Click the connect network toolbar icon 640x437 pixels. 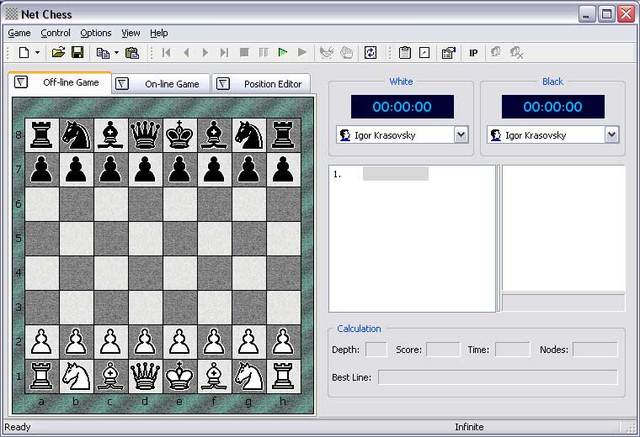(x=496, y=52)
